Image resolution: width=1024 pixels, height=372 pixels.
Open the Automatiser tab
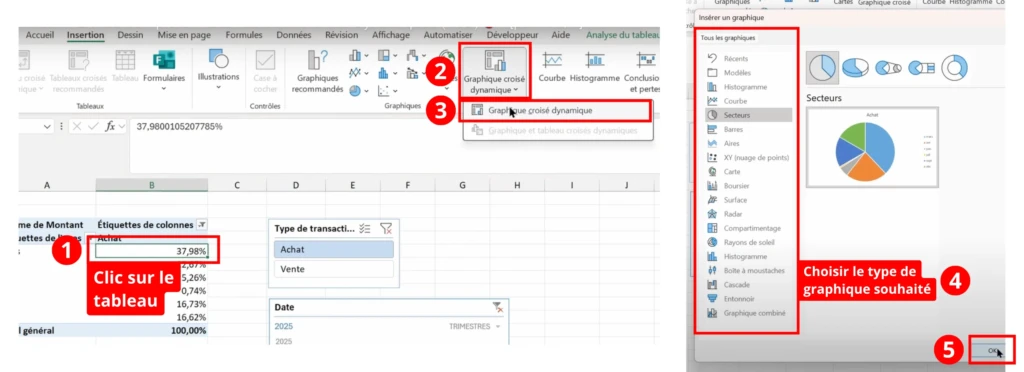coord(448,35)
